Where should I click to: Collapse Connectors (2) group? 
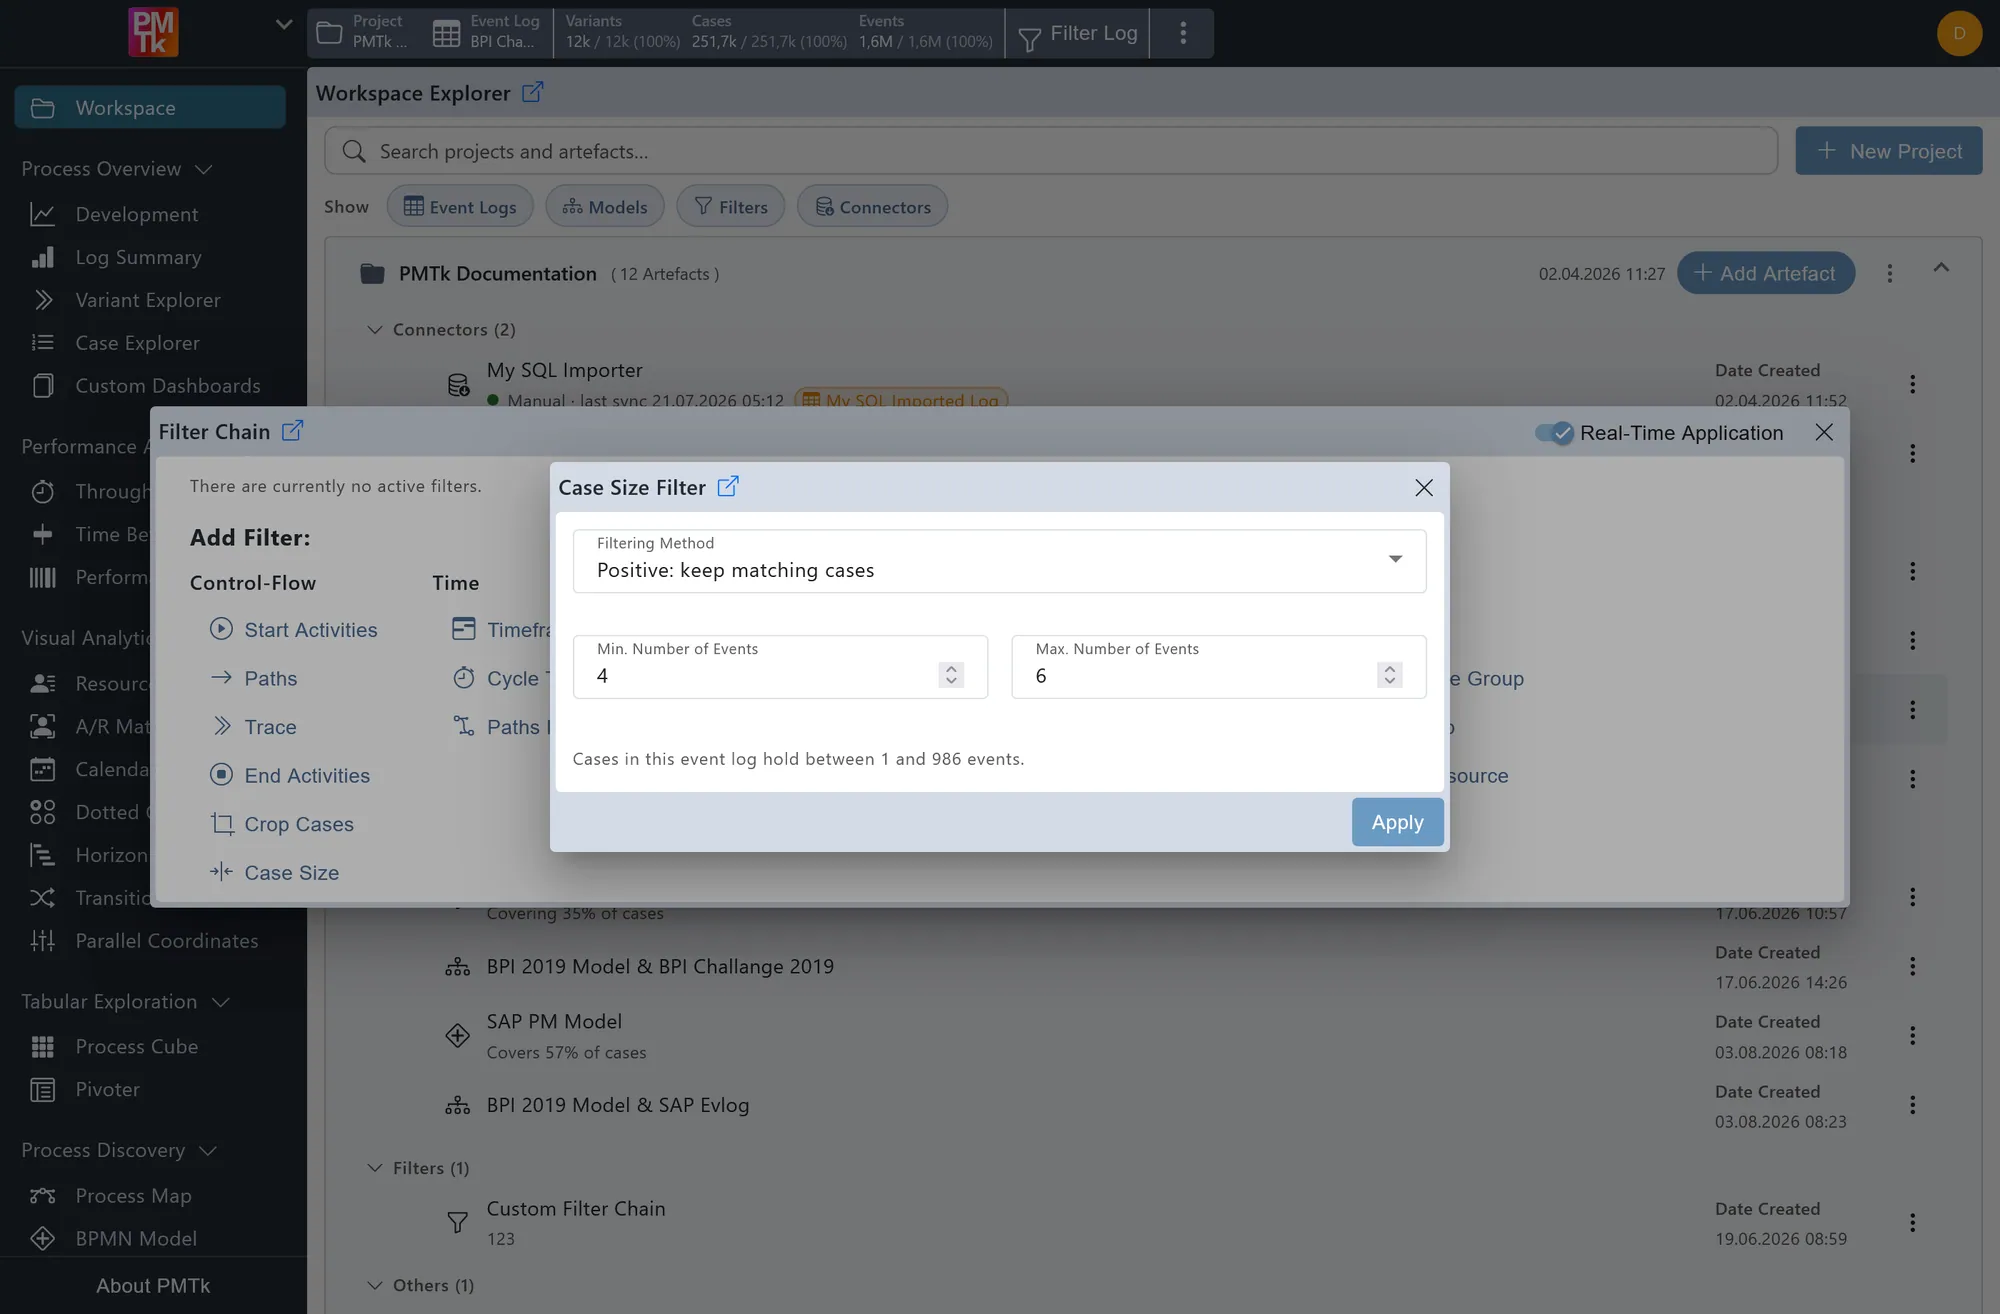coord(375,329)
